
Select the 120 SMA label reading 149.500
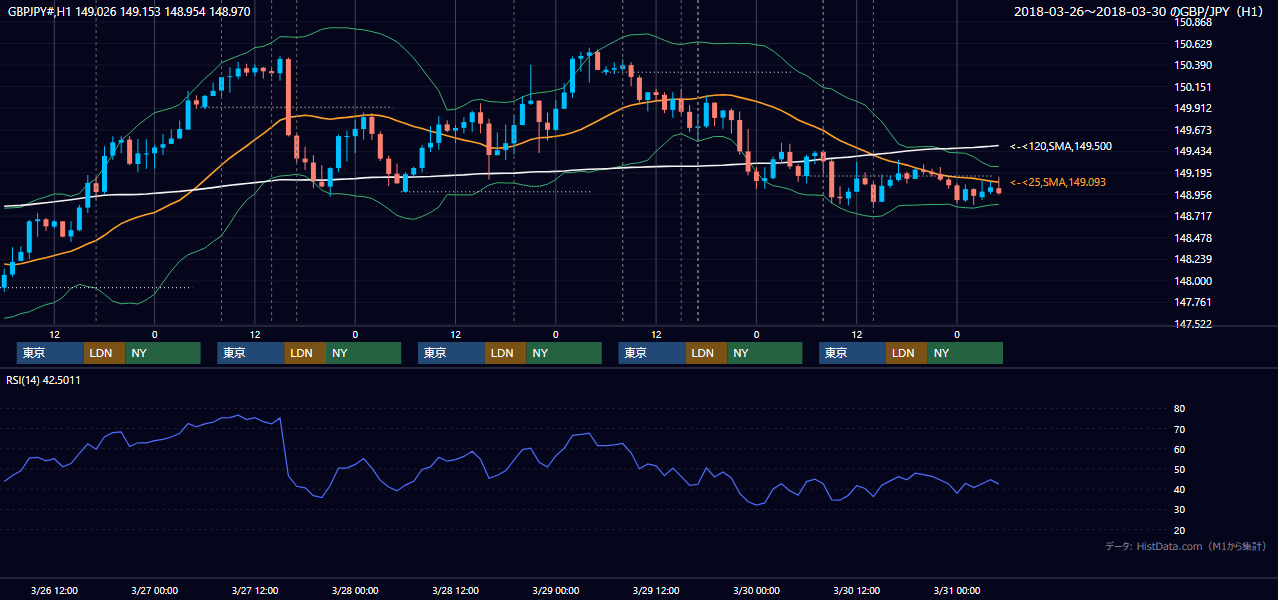coord(1061,146)
